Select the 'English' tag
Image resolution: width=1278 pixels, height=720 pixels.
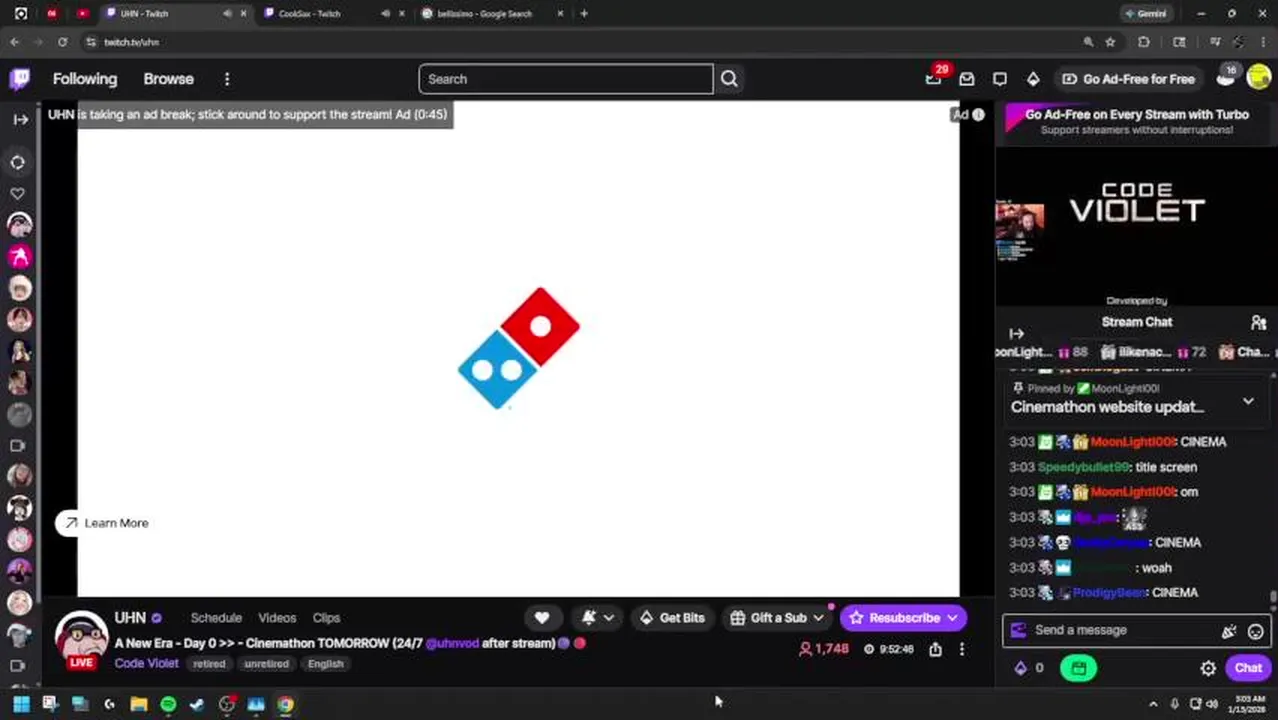tap(325, 664)
